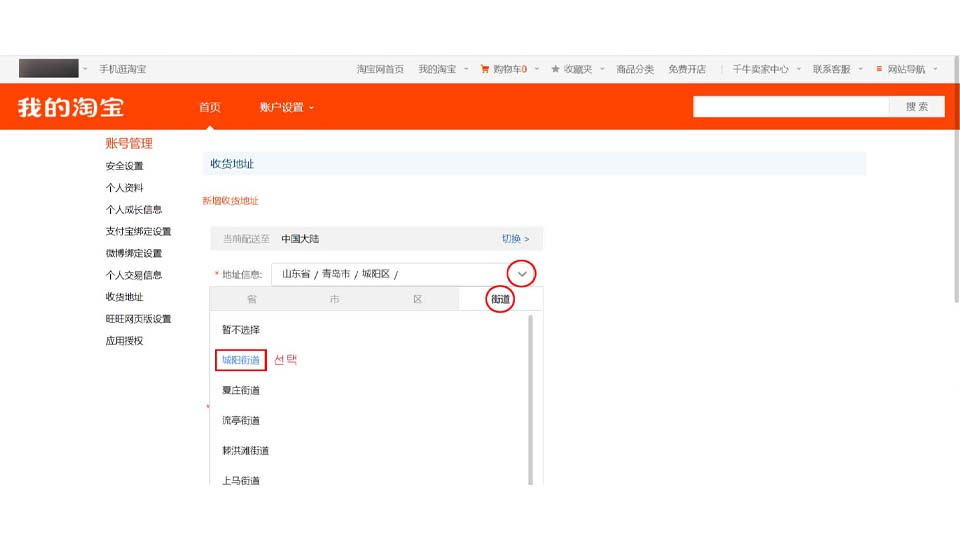Open 安全设置 in sidebar
Viewport: 960px width, 540px height.
click(124, 166)
